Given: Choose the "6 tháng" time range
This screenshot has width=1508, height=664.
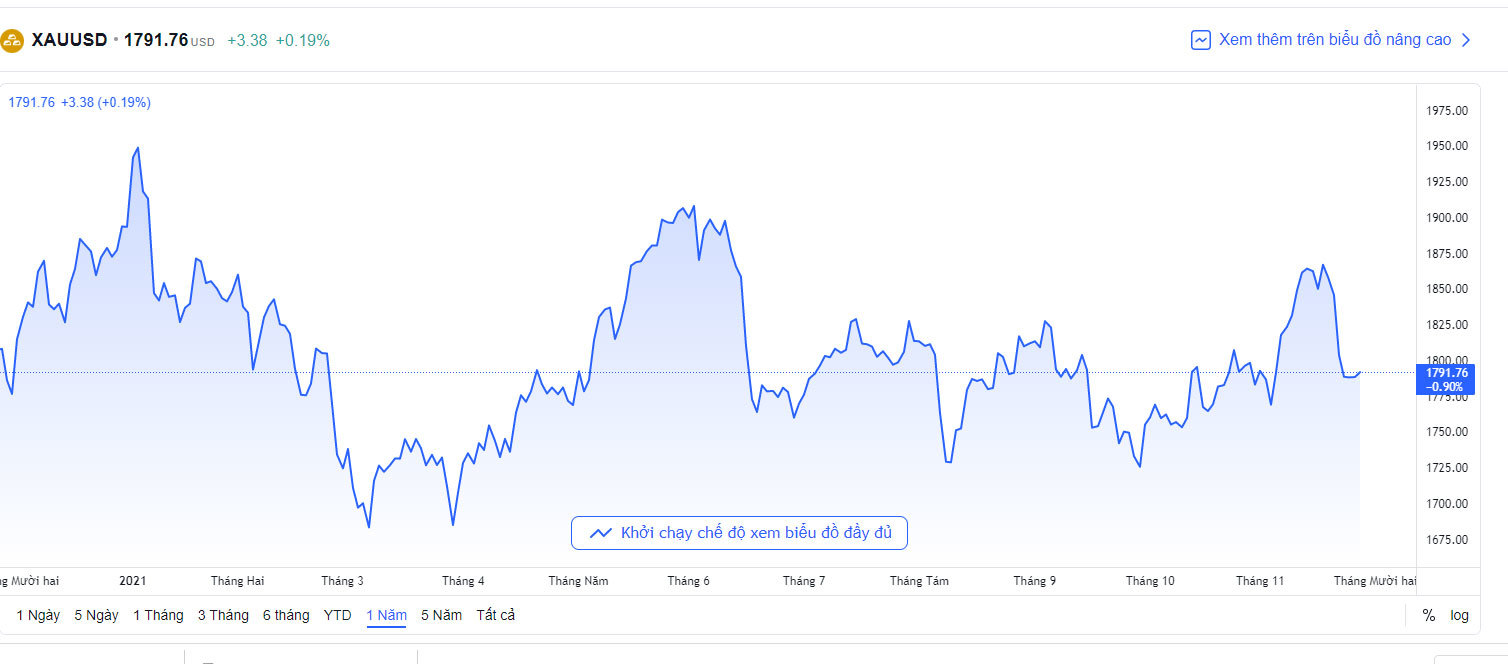Looking at the screenshot, I should (x=286, y=615).
